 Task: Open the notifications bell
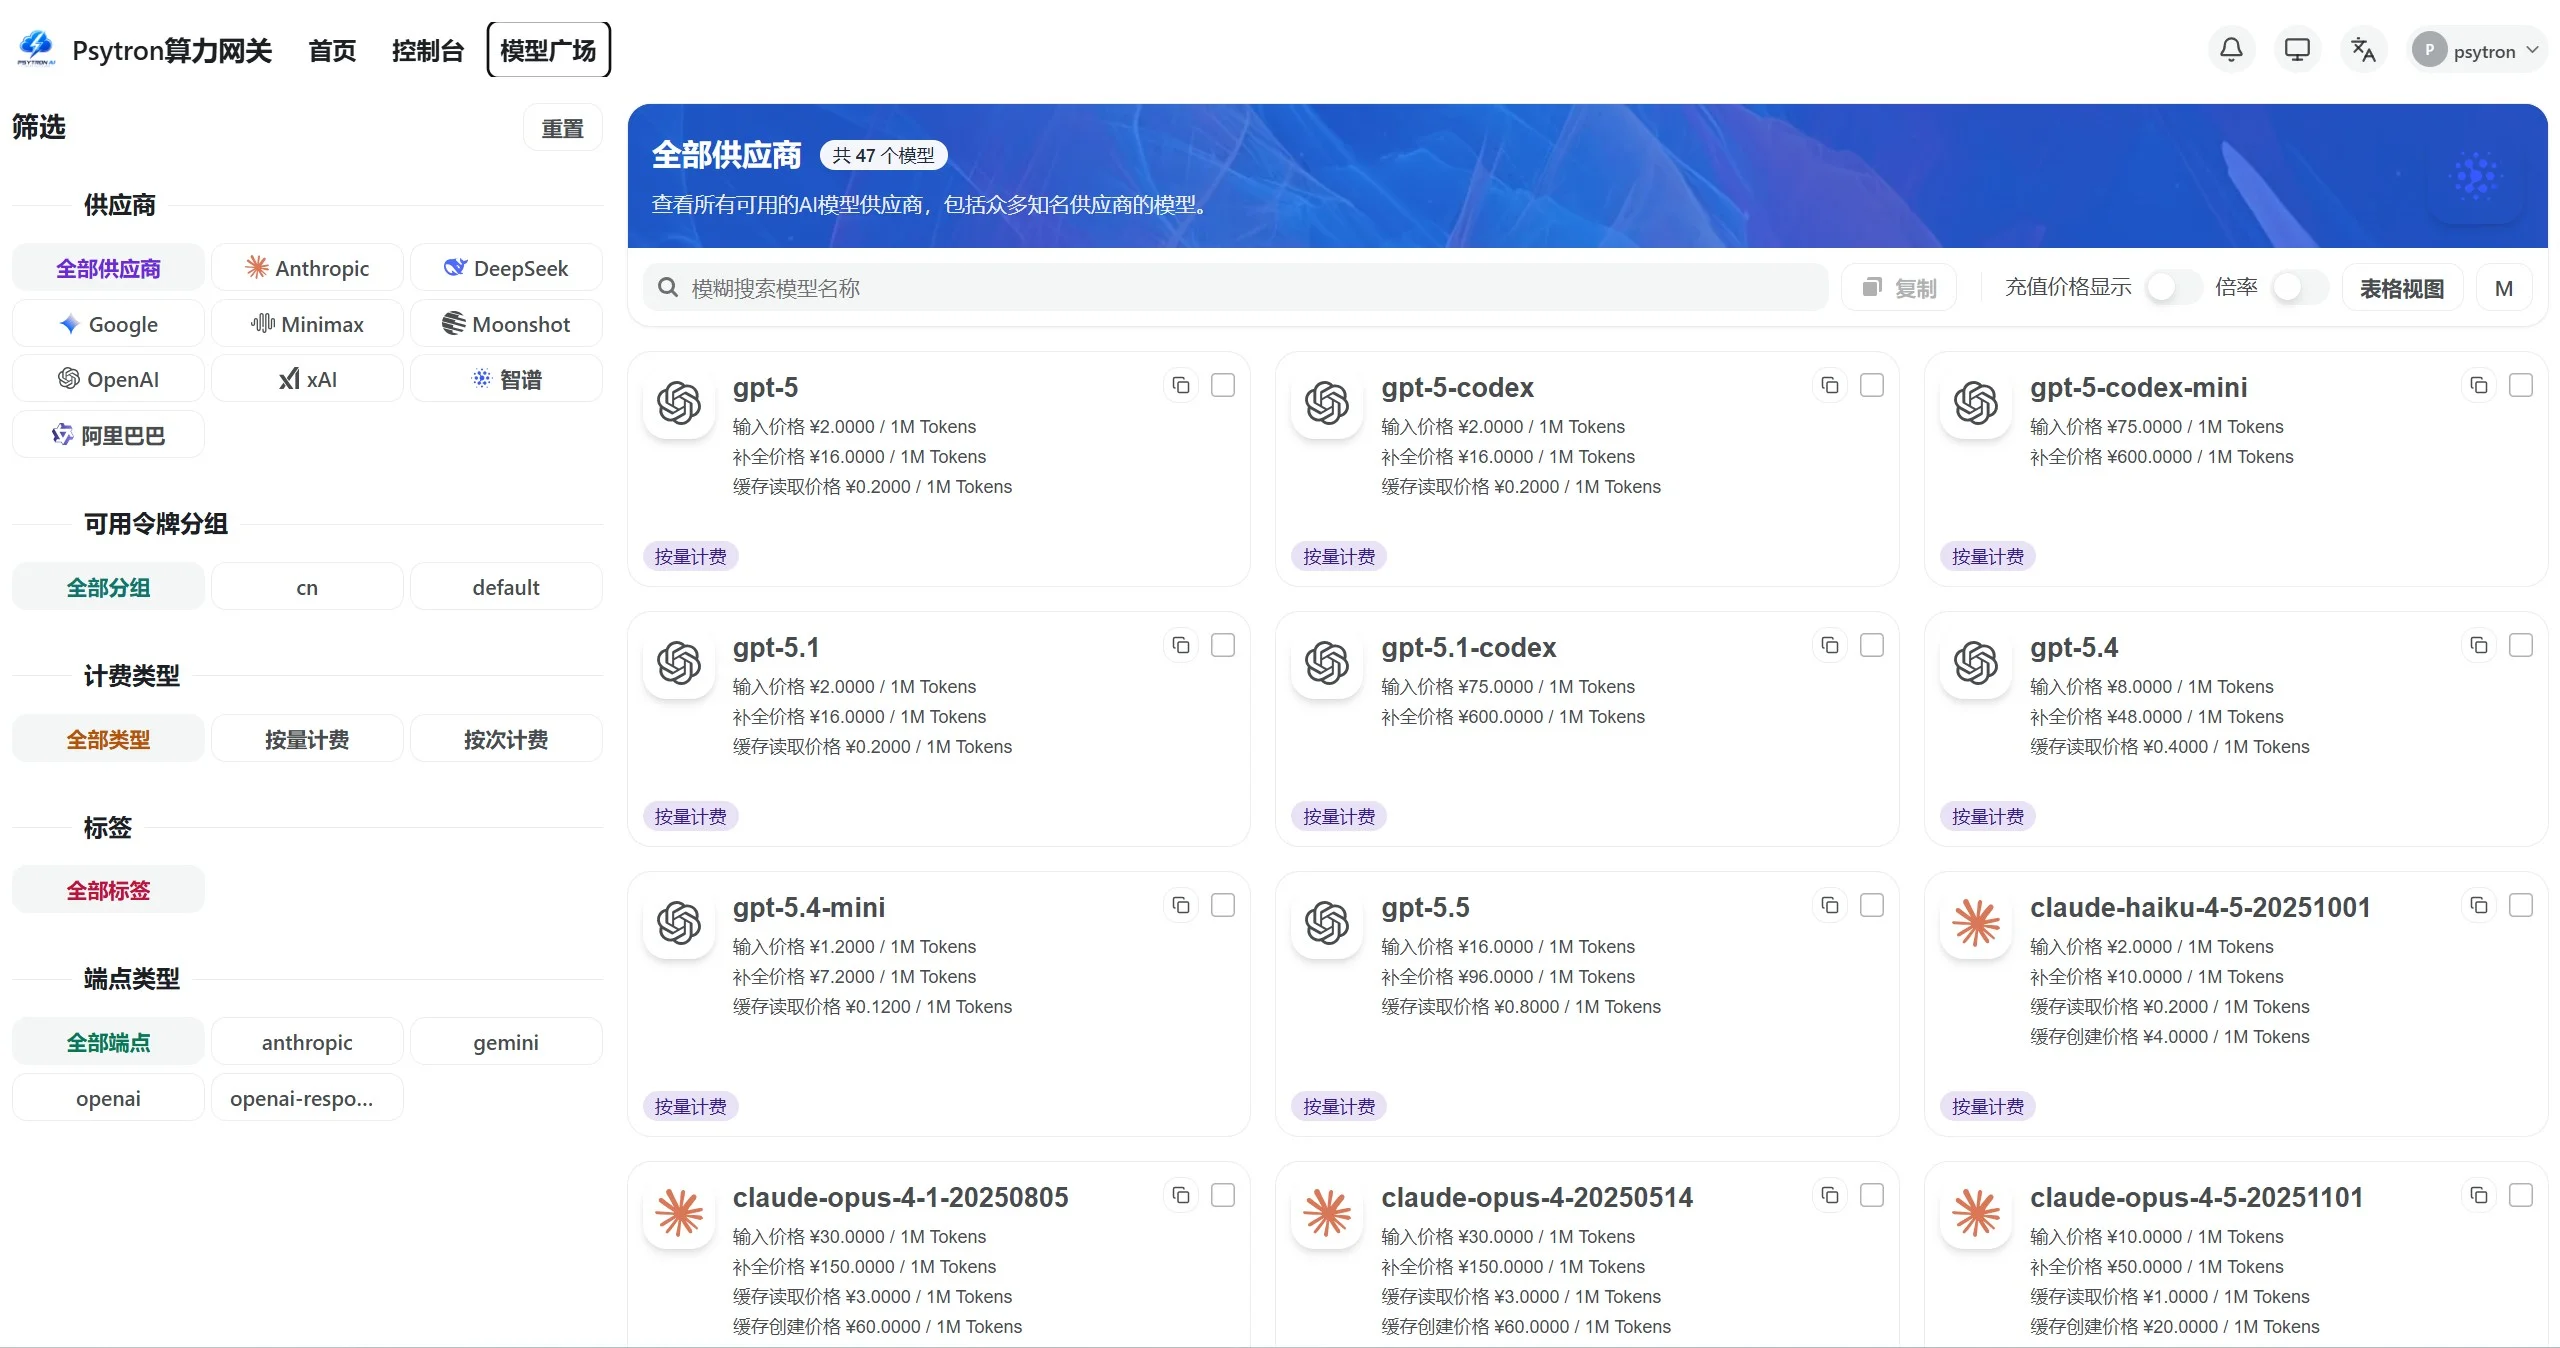tap(2231, 50)
